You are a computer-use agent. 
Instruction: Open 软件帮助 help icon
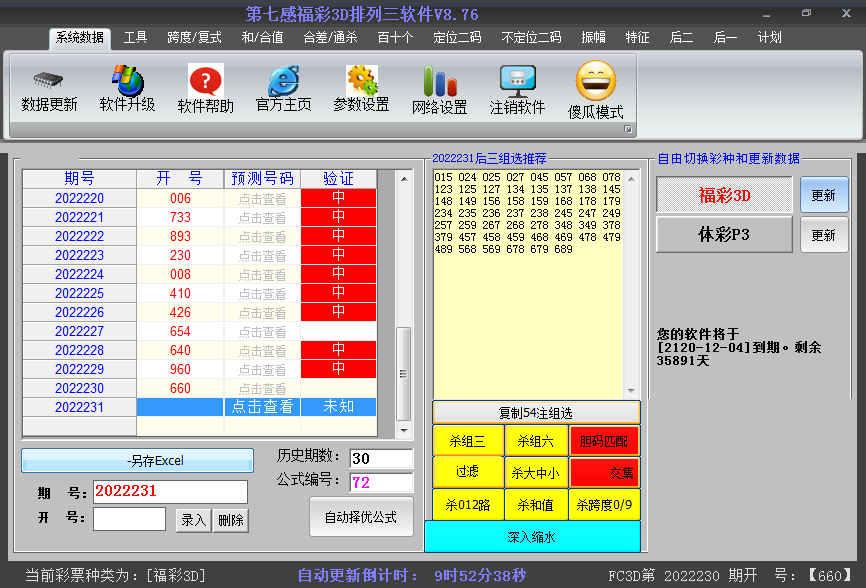tap(205, 81)
